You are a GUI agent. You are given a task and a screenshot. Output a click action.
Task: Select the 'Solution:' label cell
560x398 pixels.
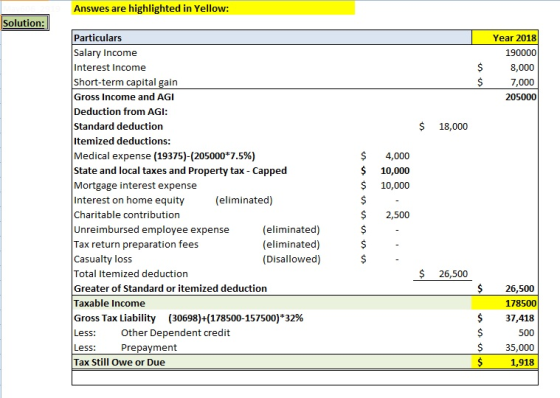pos(24,23)
